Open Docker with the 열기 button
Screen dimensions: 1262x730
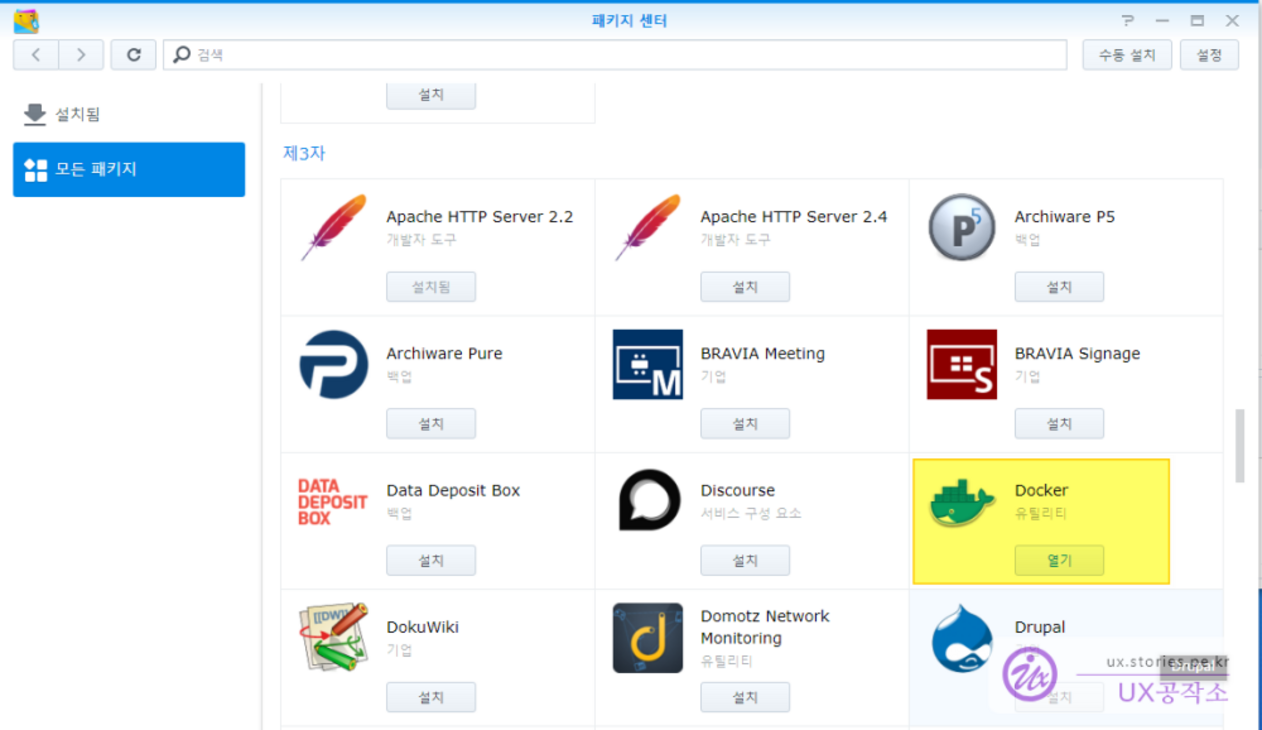tap(1059, 561)
